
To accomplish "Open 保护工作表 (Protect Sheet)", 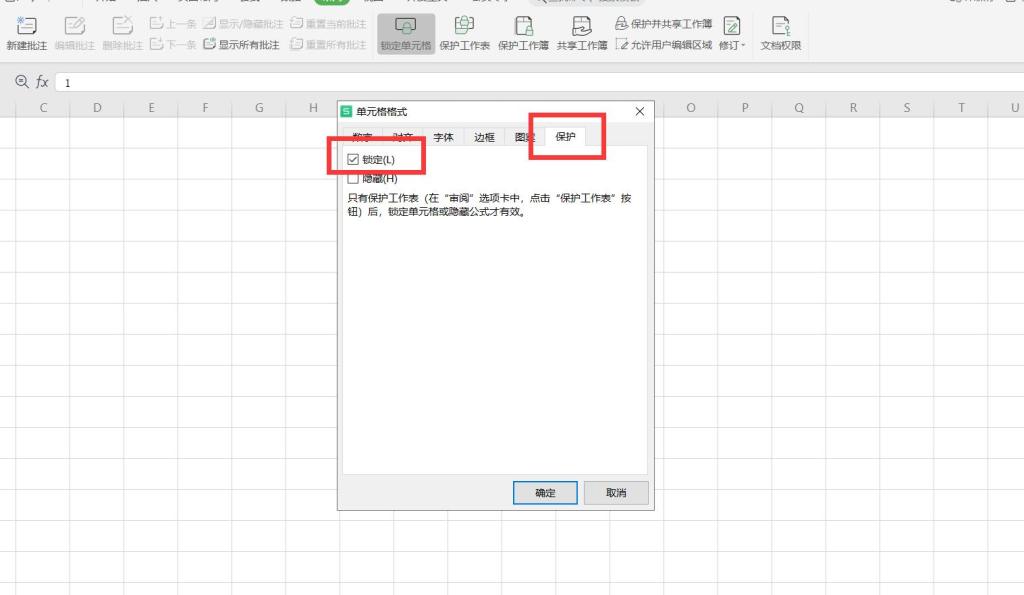I will pyautogui.click(x=463, y=32).
